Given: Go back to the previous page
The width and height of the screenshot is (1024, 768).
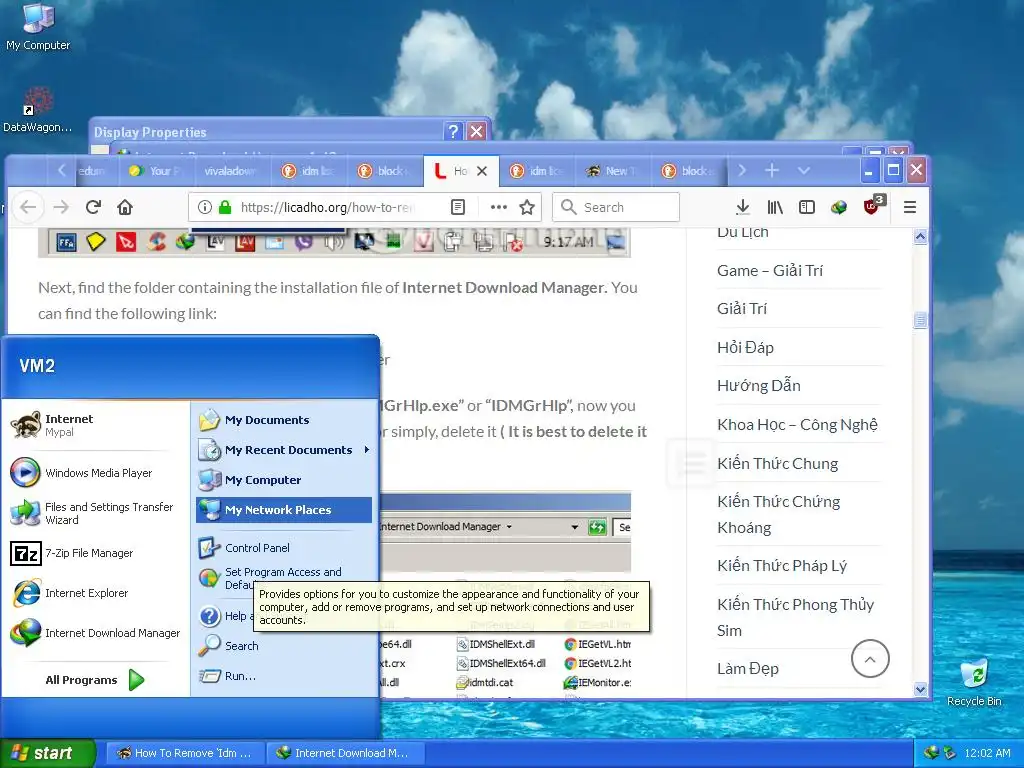Looking at the screenshot, I should tap(28, 207).
